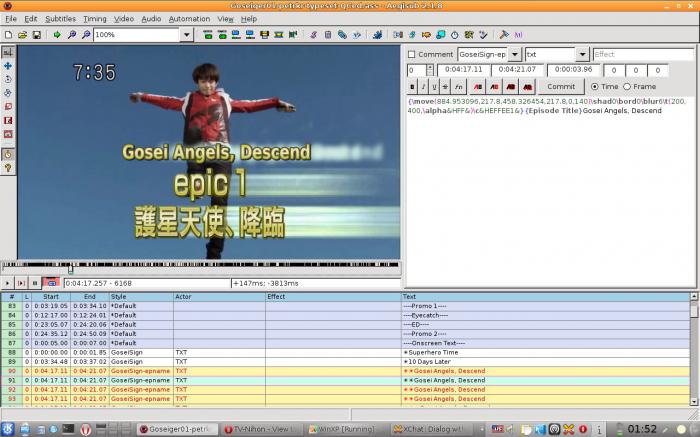Expand the 100% zoom dropdown
The height and width of the screenshot is (437, 700).
pos(187,34)
